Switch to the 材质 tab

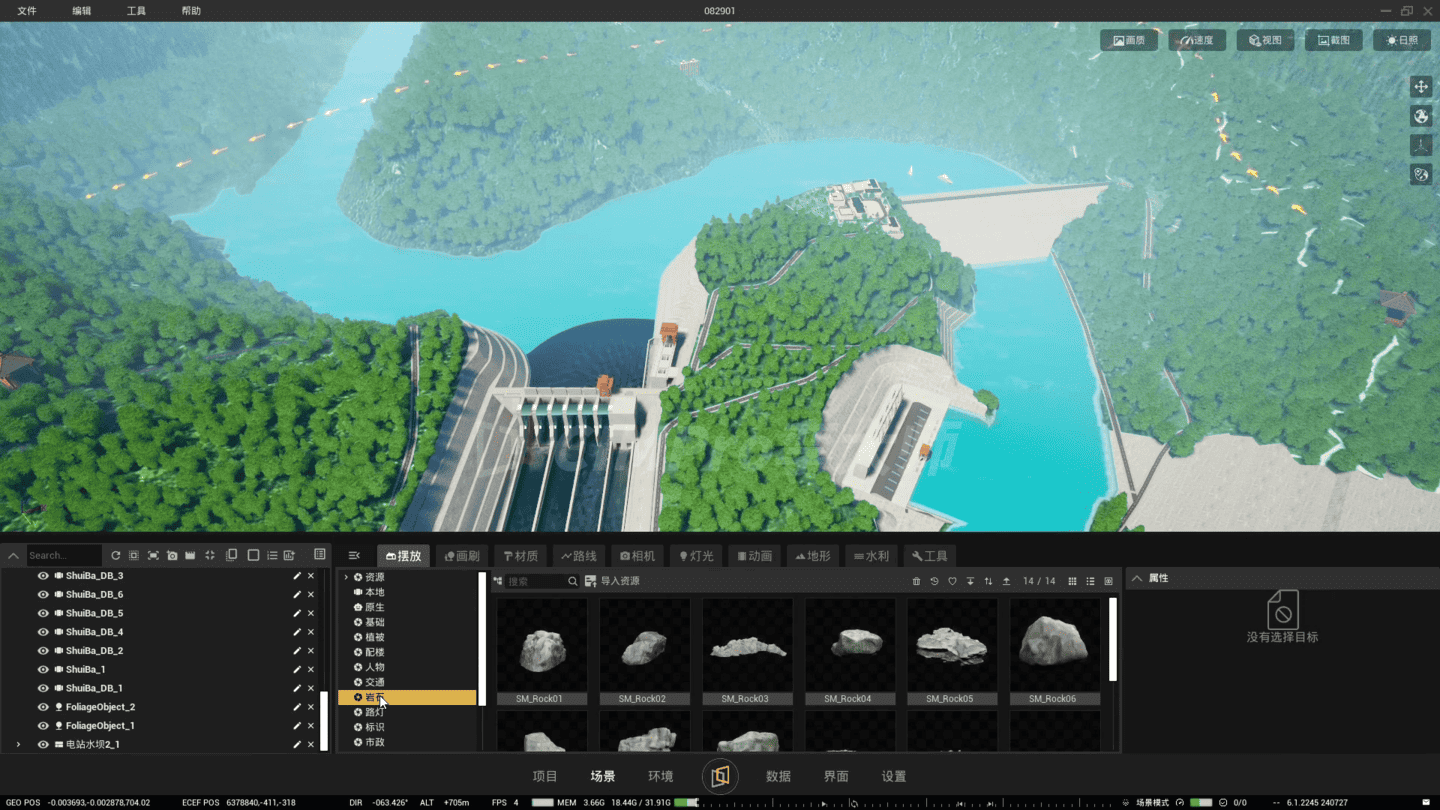click(x=521, y=556)
